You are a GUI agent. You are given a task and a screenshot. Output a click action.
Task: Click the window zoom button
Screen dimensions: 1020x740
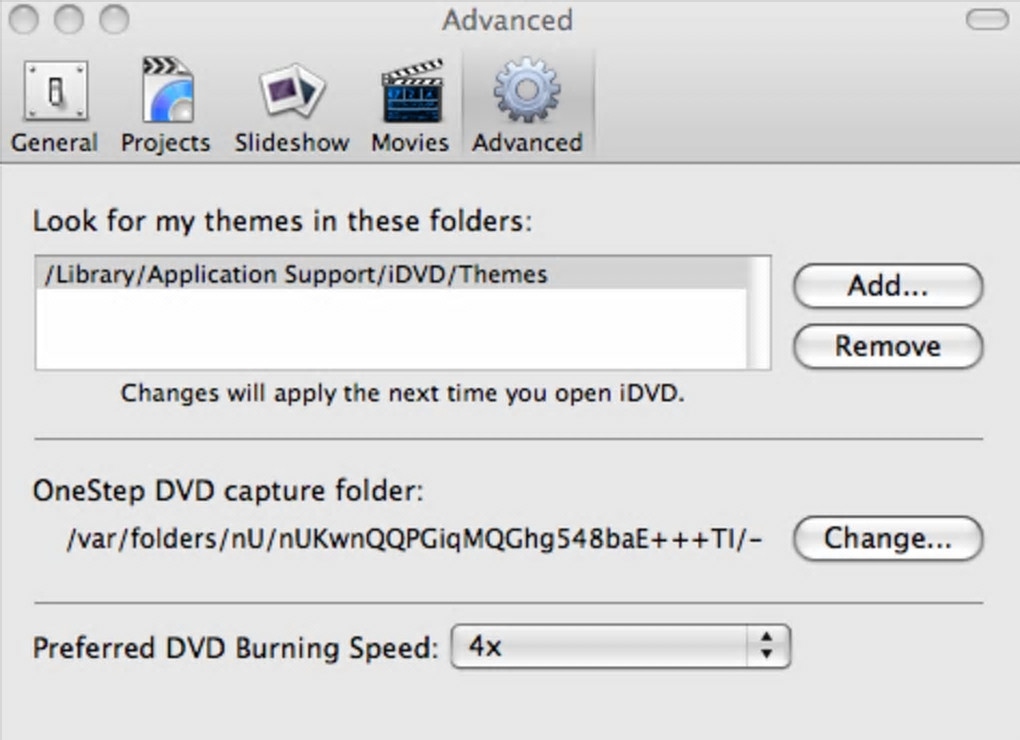(x=115, y=19)
